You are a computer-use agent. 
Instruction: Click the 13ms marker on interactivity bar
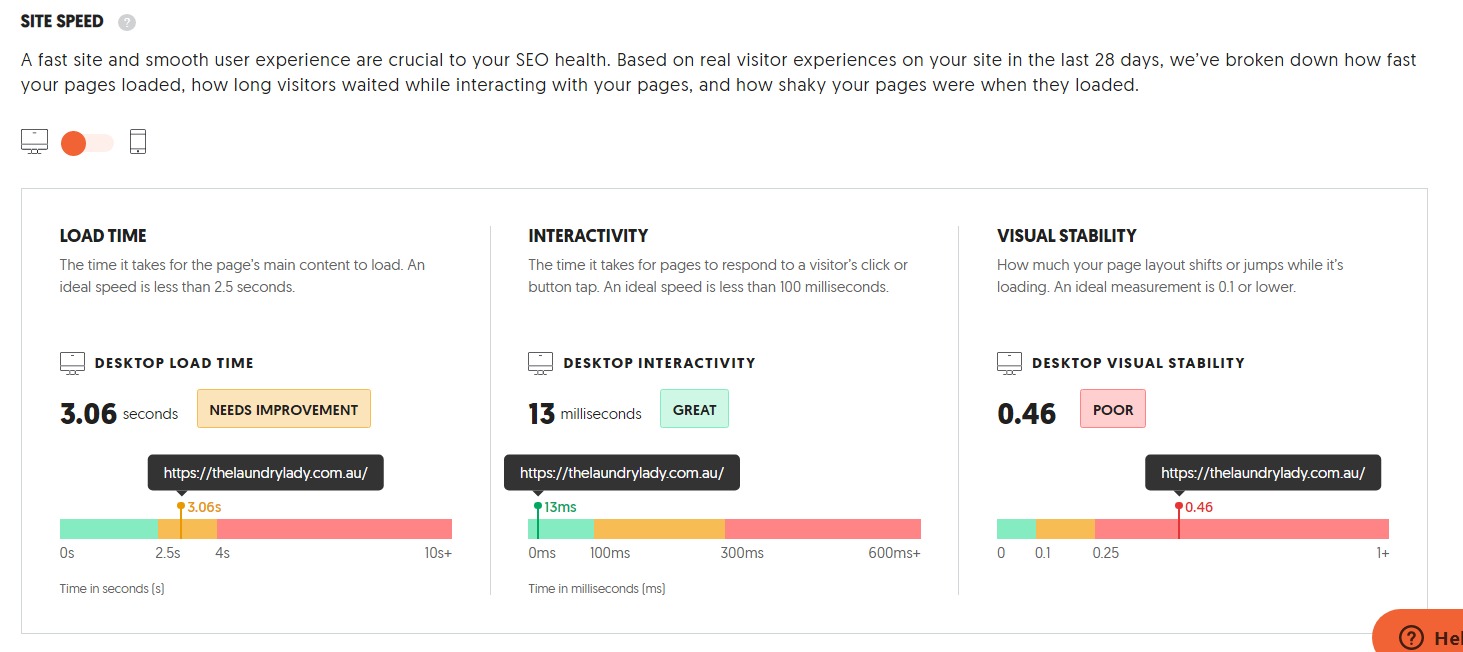(x=538, y=507)
